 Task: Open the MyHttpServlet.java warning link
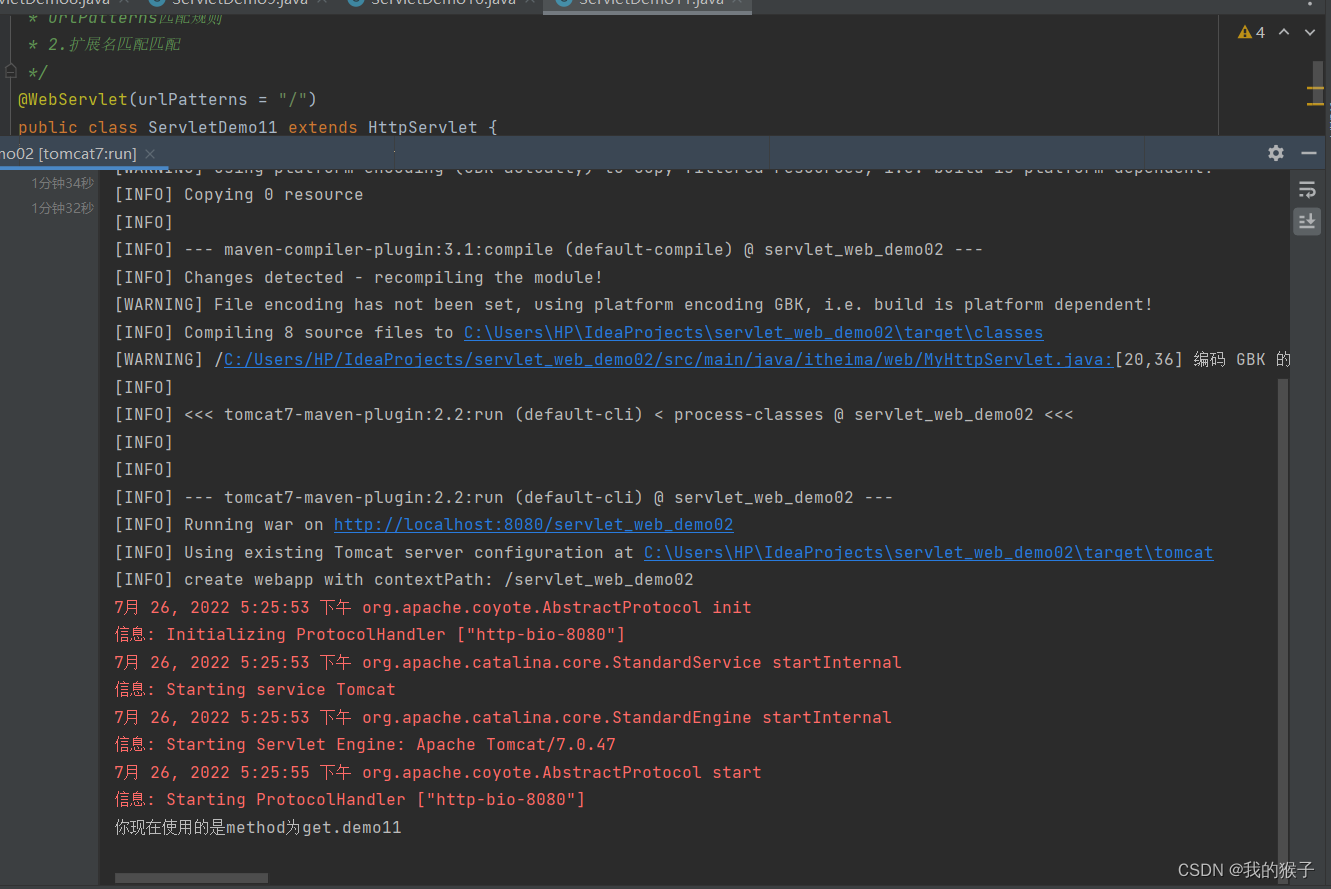(669, 360)
